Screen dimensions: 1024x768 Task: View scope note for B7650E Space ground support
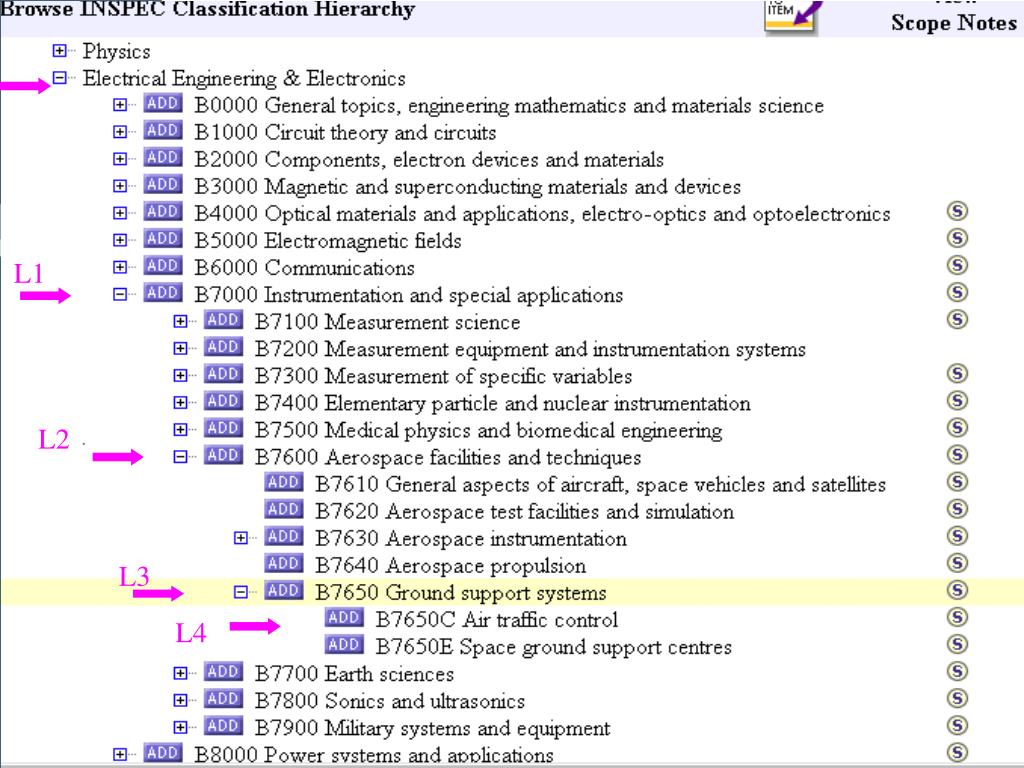click(957, 645)
